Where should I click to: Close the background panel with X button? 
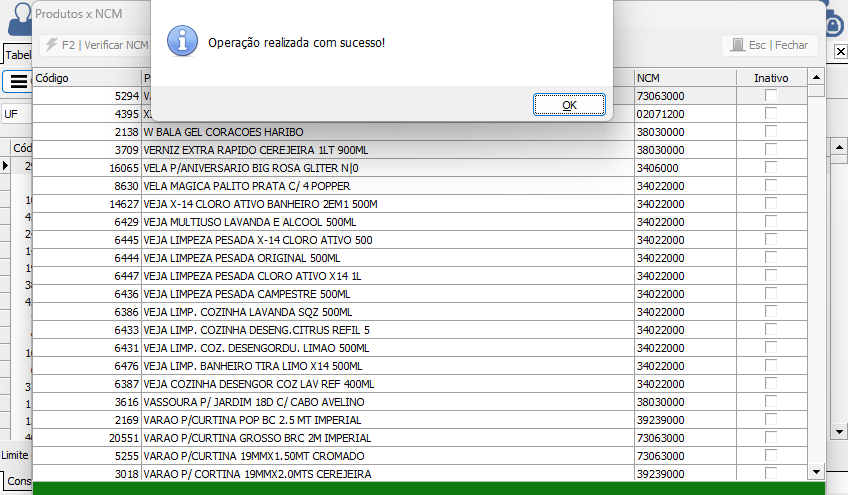pyautogui.click(x=840, y=51)
